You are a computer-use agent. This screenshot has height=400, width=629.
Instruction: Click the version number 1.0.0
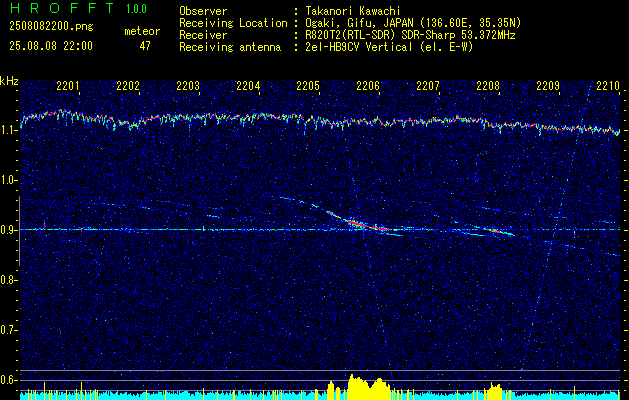click(136, 9)
